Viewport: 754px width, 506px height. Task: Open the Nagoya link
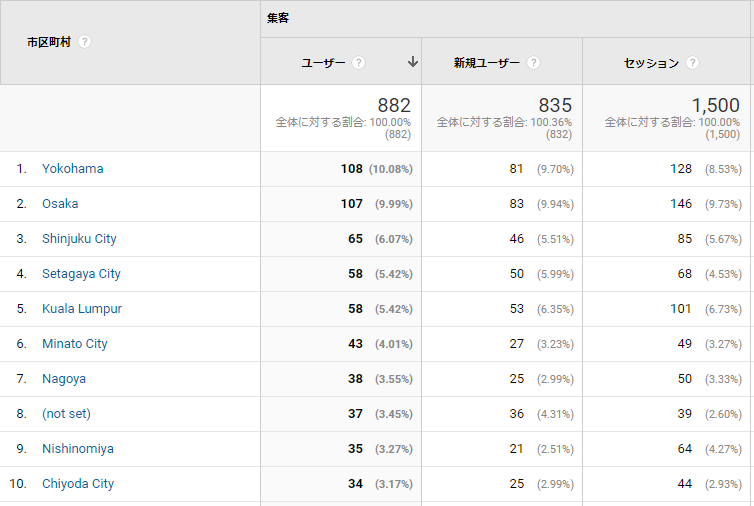(64, 379)
